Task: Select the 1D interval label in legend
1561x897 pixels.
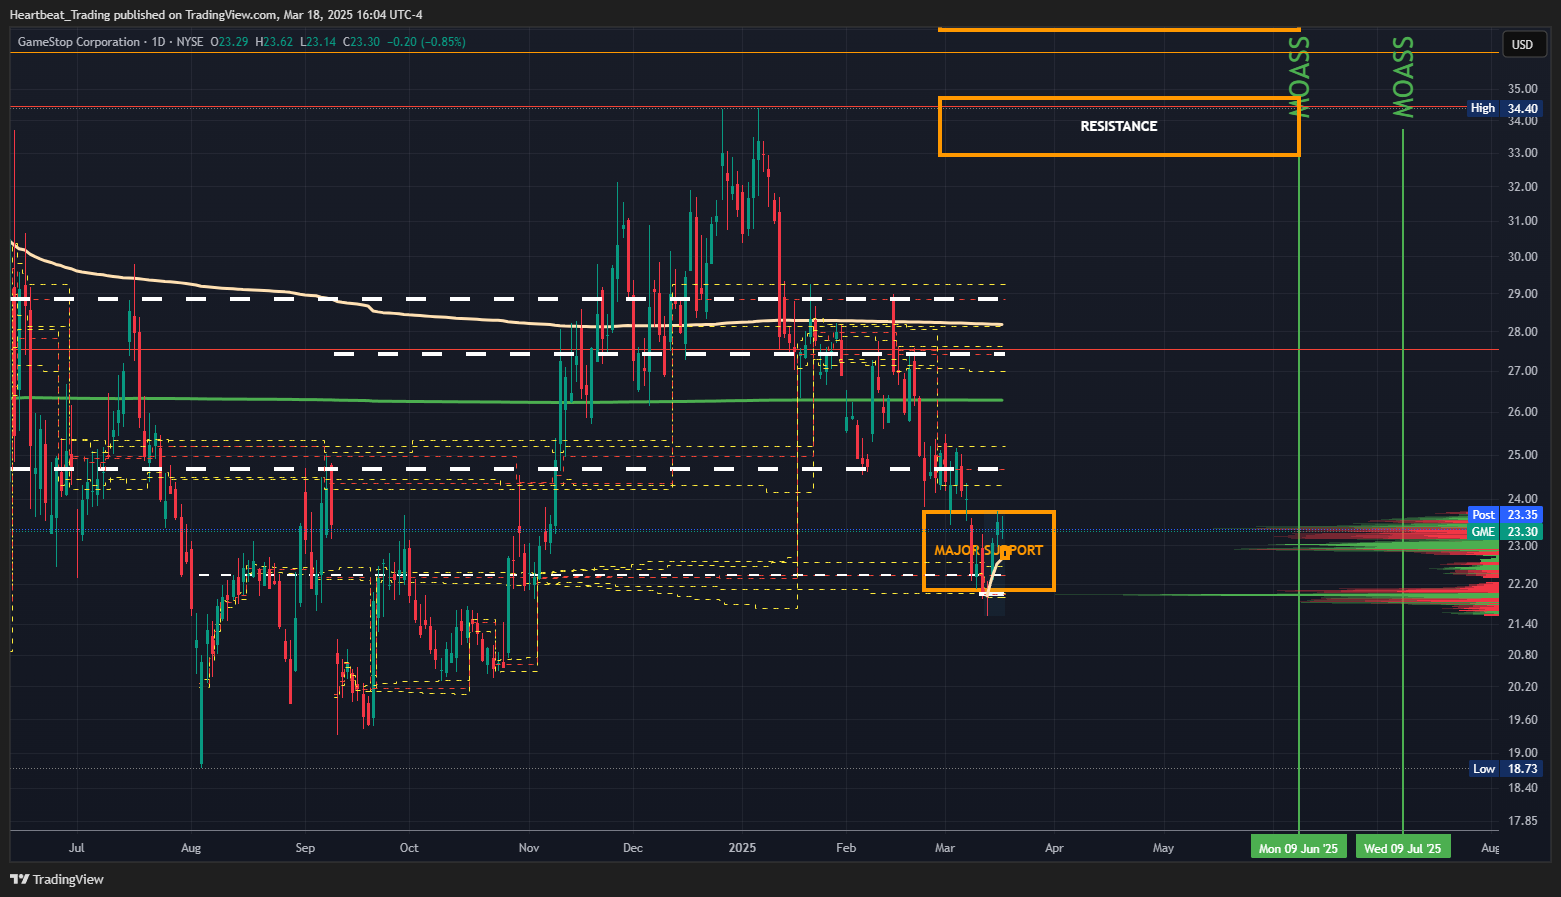Action: (x=158, y=42)
